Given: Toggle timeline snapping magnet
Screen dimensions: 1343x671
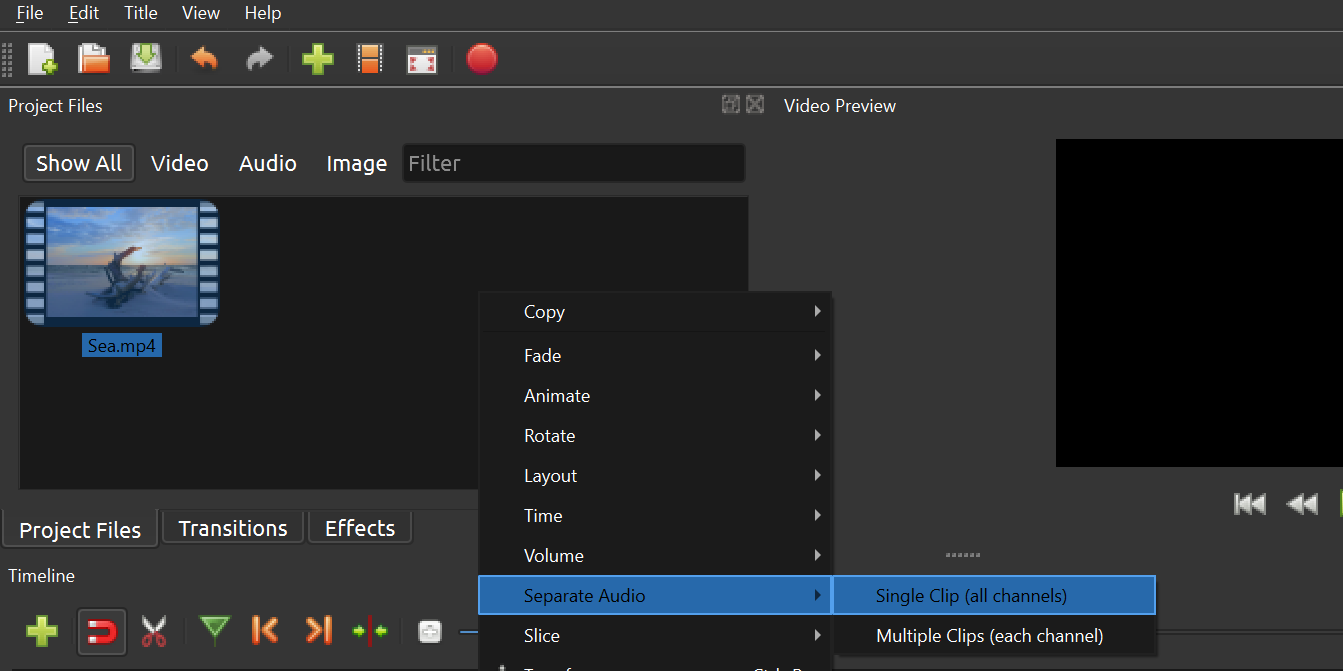Looking at the screenshot, I should 102,631.
